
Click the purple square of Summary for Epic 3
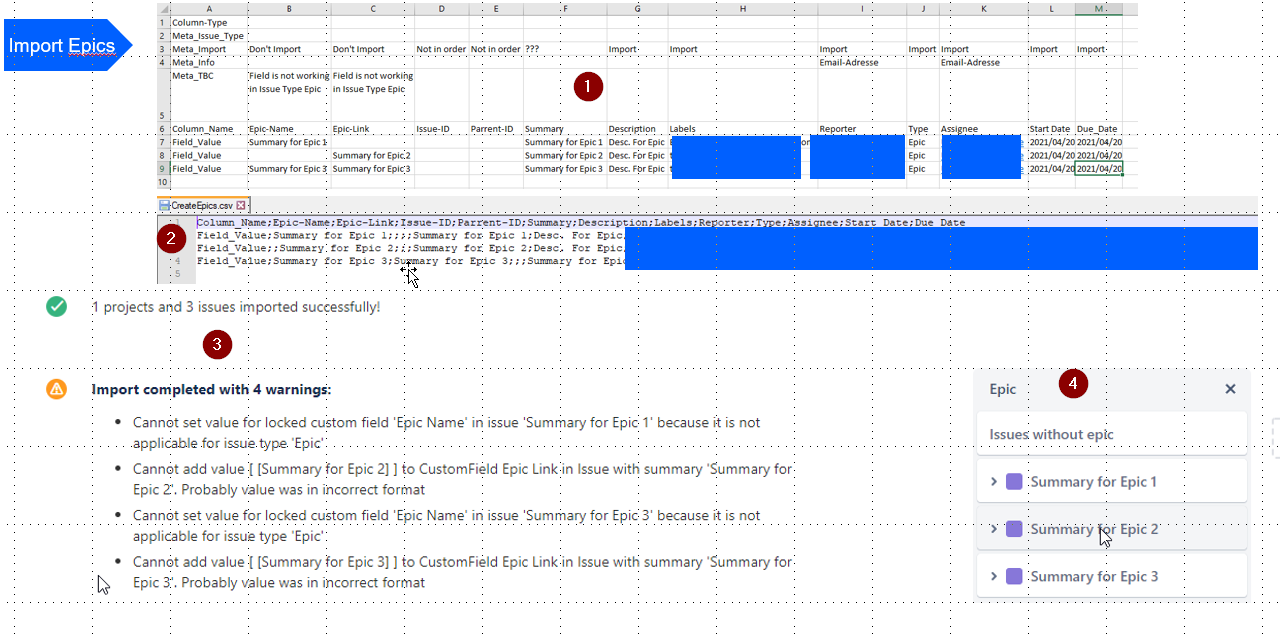pyautogui.click(x=1014, y=576)
